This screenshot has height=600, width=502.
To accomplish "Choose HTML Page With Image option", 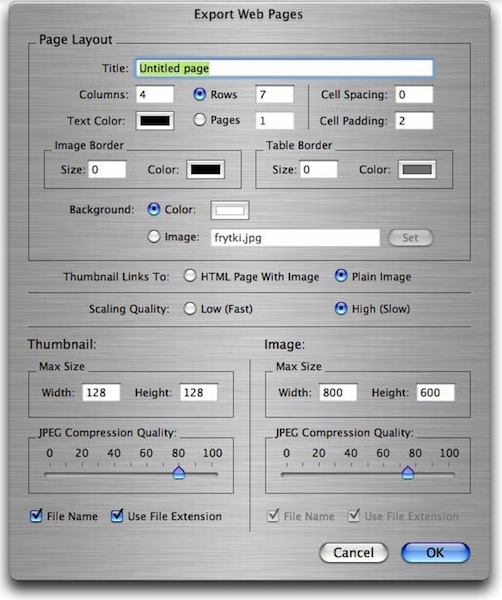I will (x=190, y=276).
